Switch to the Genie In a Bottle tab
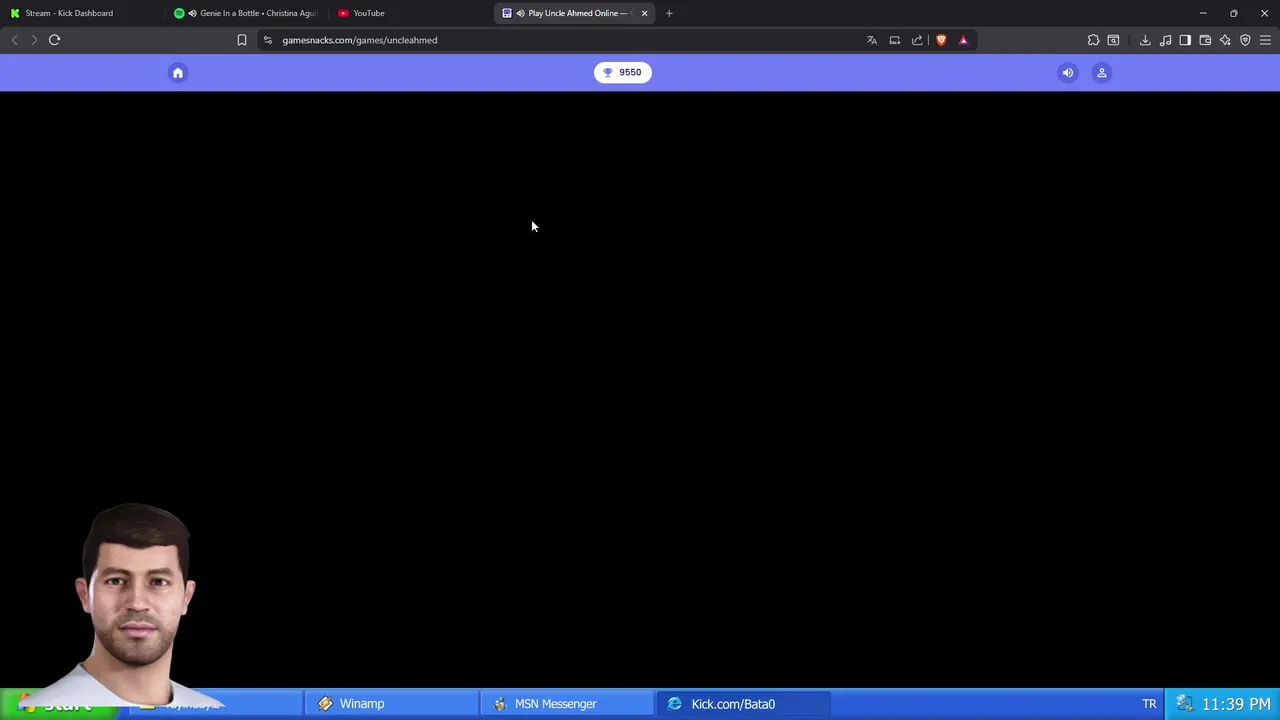The image size is (1280, 720). pos(247,13)
